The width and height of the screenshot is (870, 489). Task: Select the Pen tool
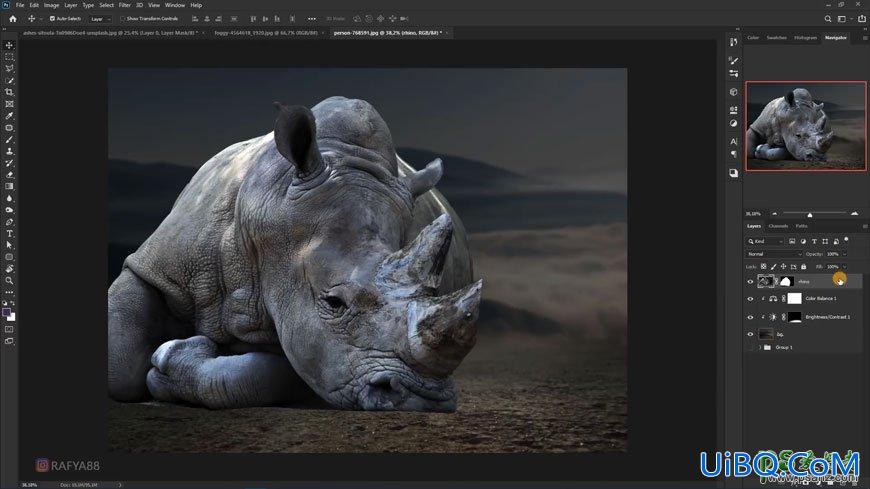click(x=9, y=222)
